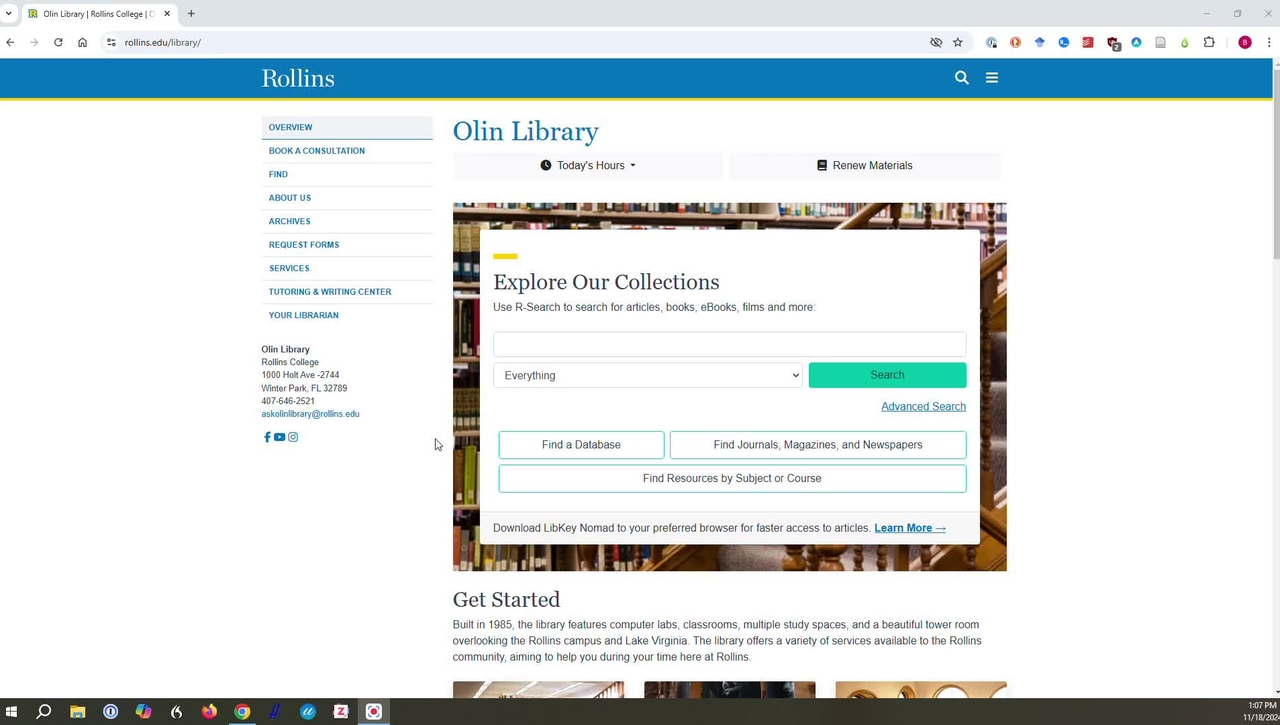Expand the Today's Hours dropdown
Viewport: 1280px width, 725px height.
[x=588, y=165]
